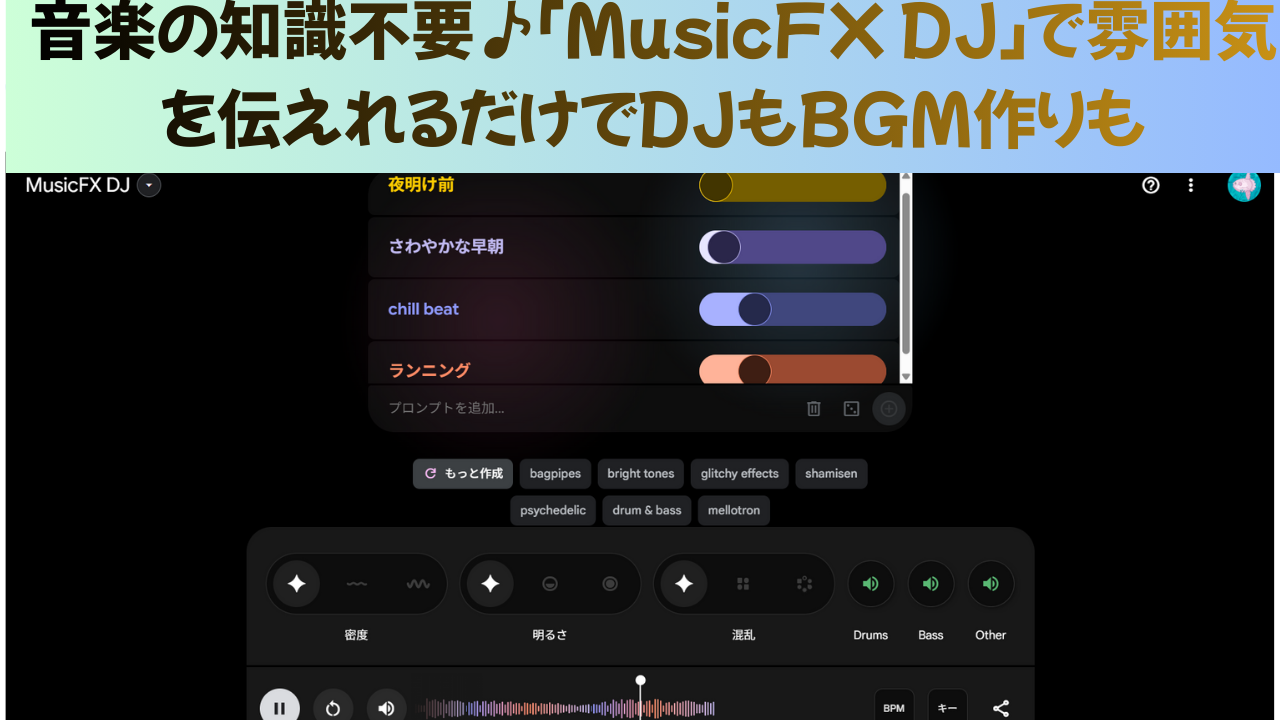Screen dimensions: 1280x720
Task: Pause the music playback
Action: tap(280, 708)
